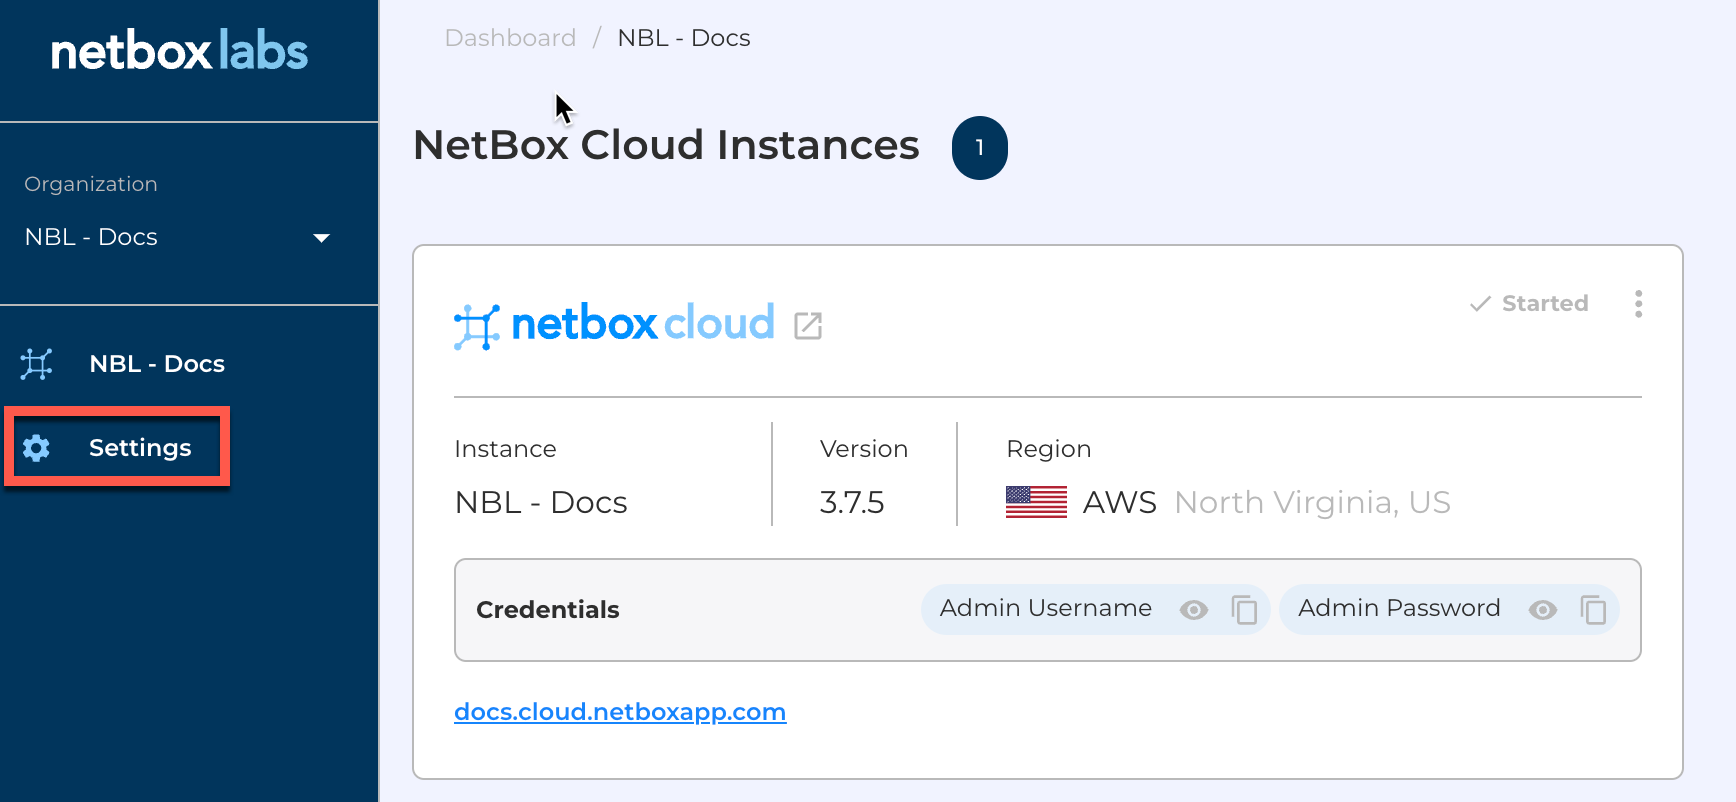
Task: Click the NetBox instance icon in the sidebar
Action: point(37,364)
